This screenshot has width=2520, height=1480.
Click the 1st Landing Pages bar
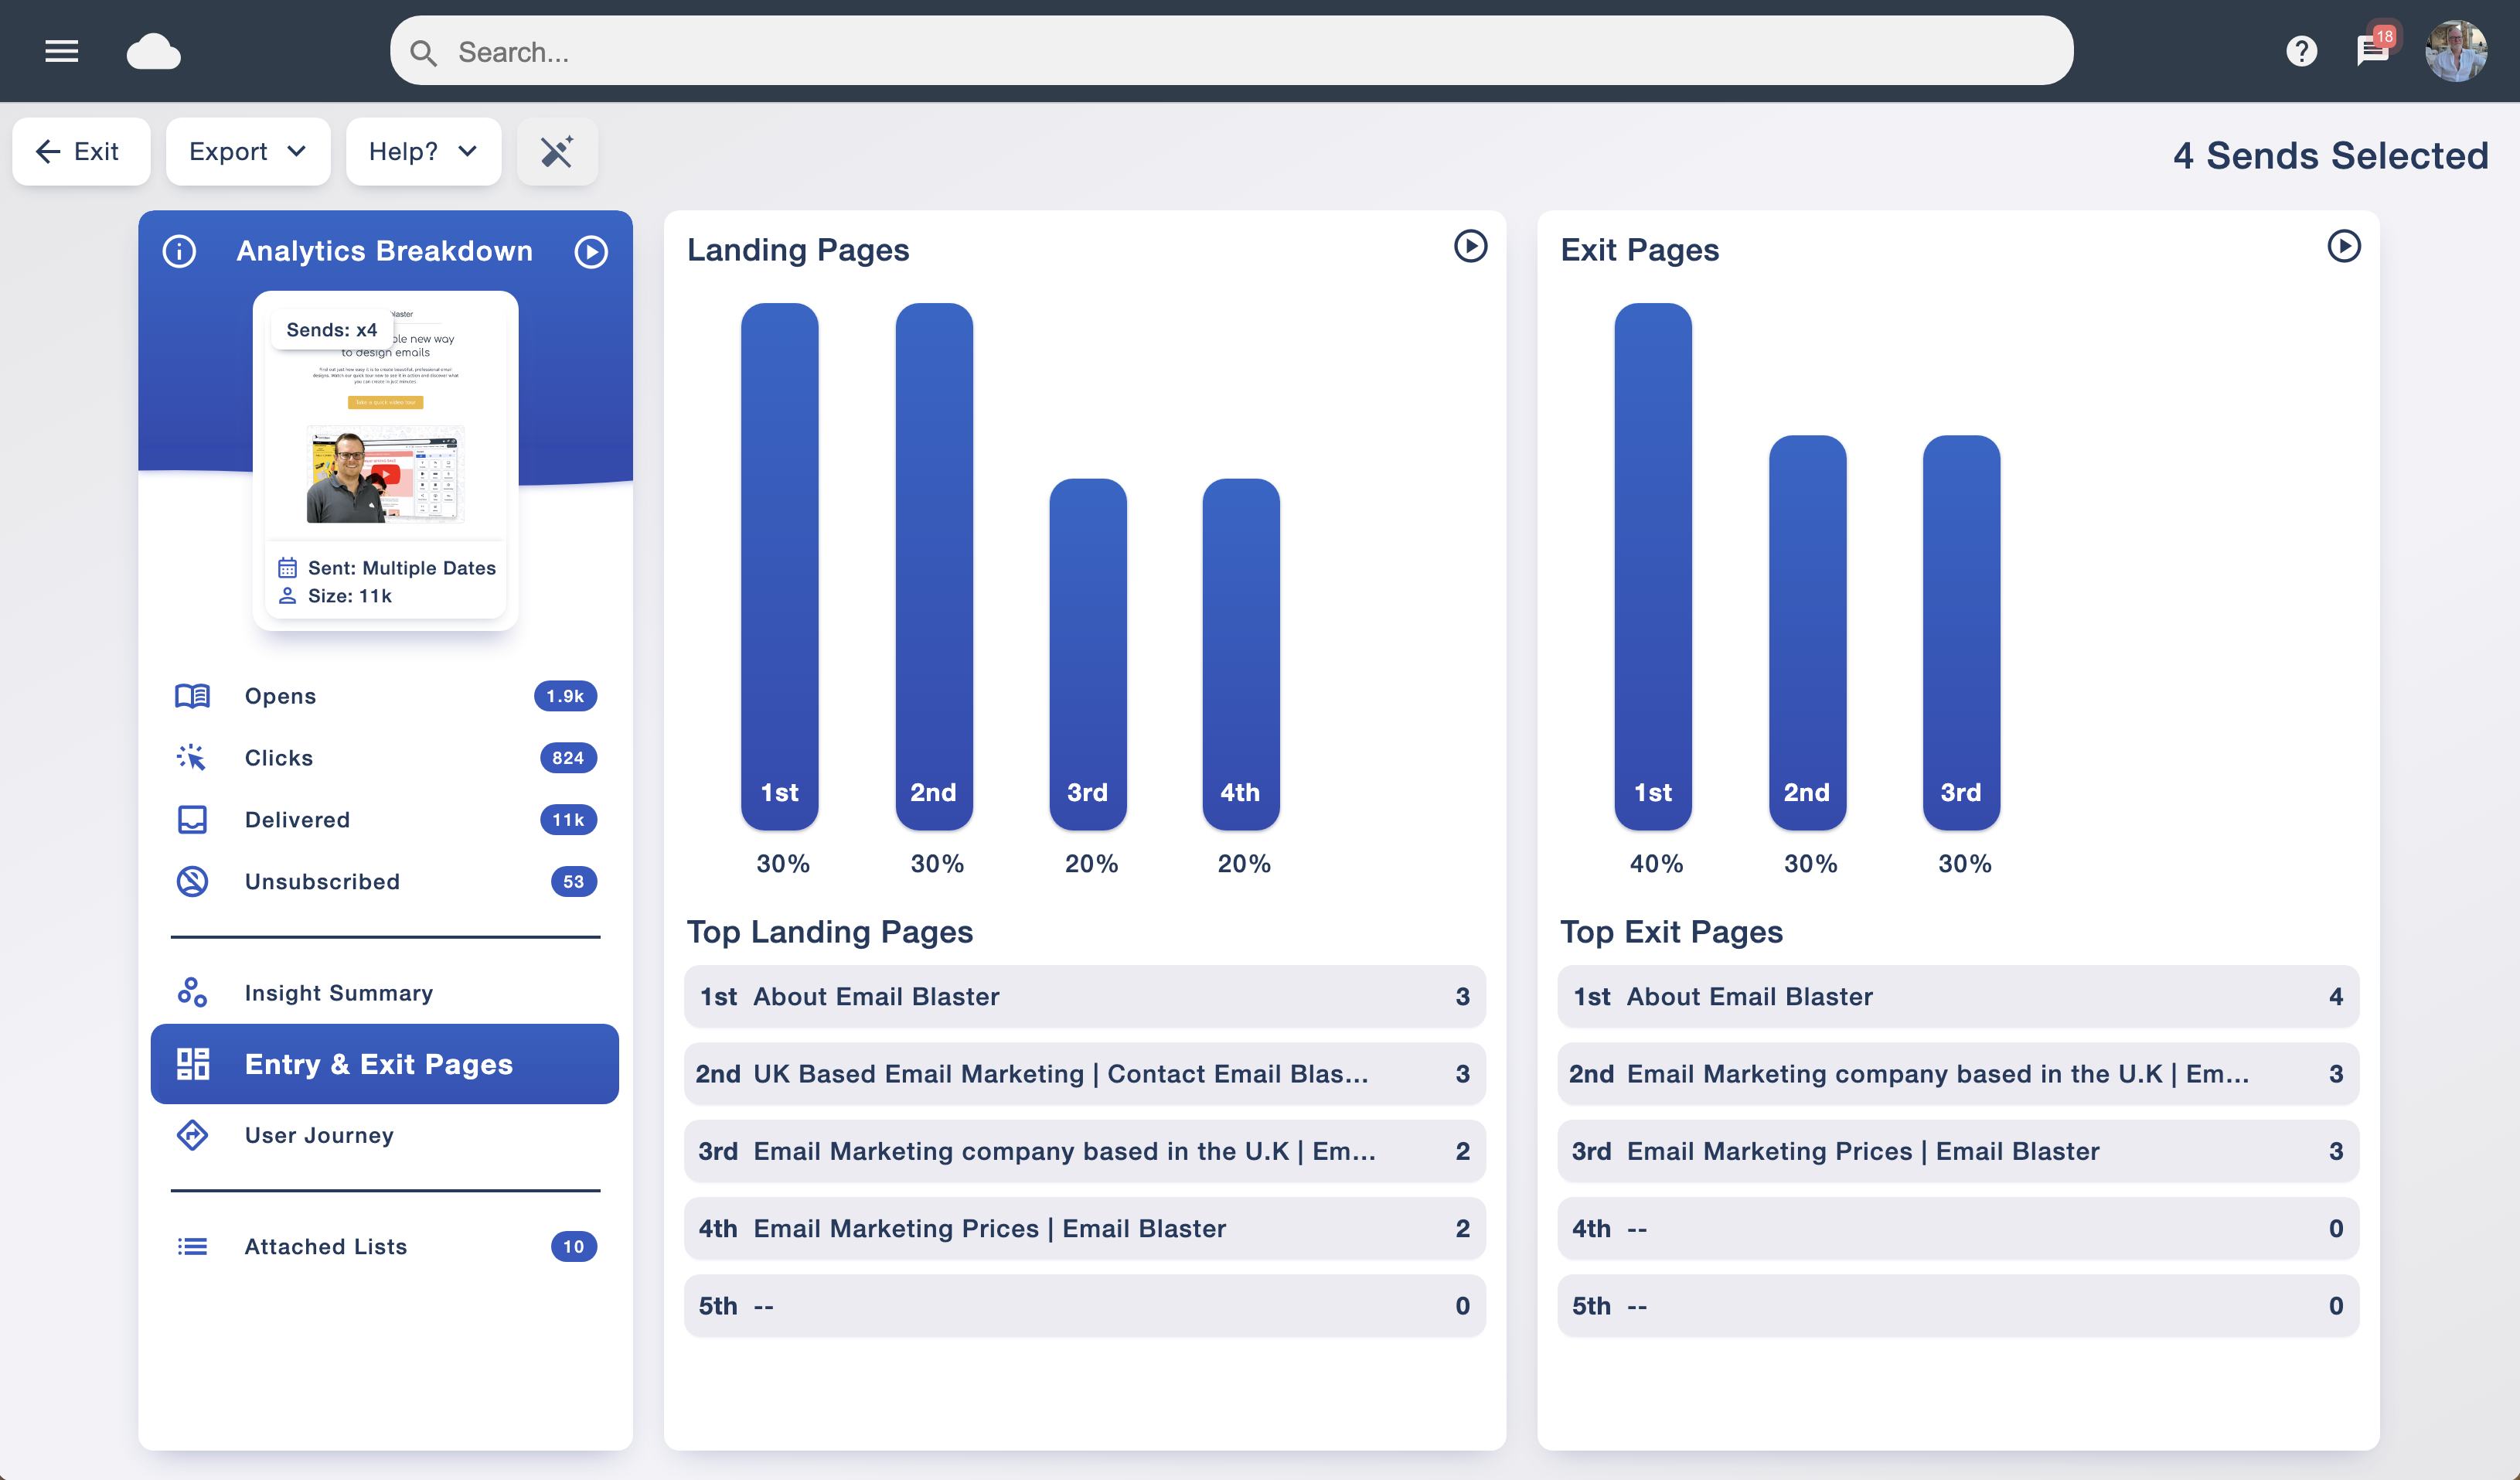[x=779, y=566]
